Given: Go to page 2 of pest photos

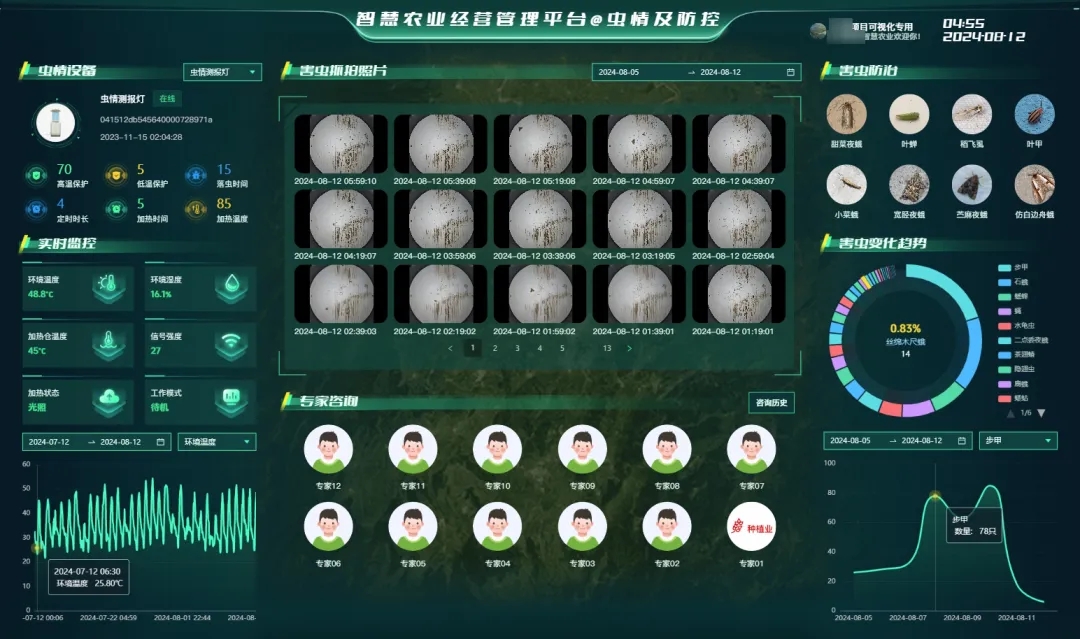Looking at the screenshot, I should click(495, 348).
